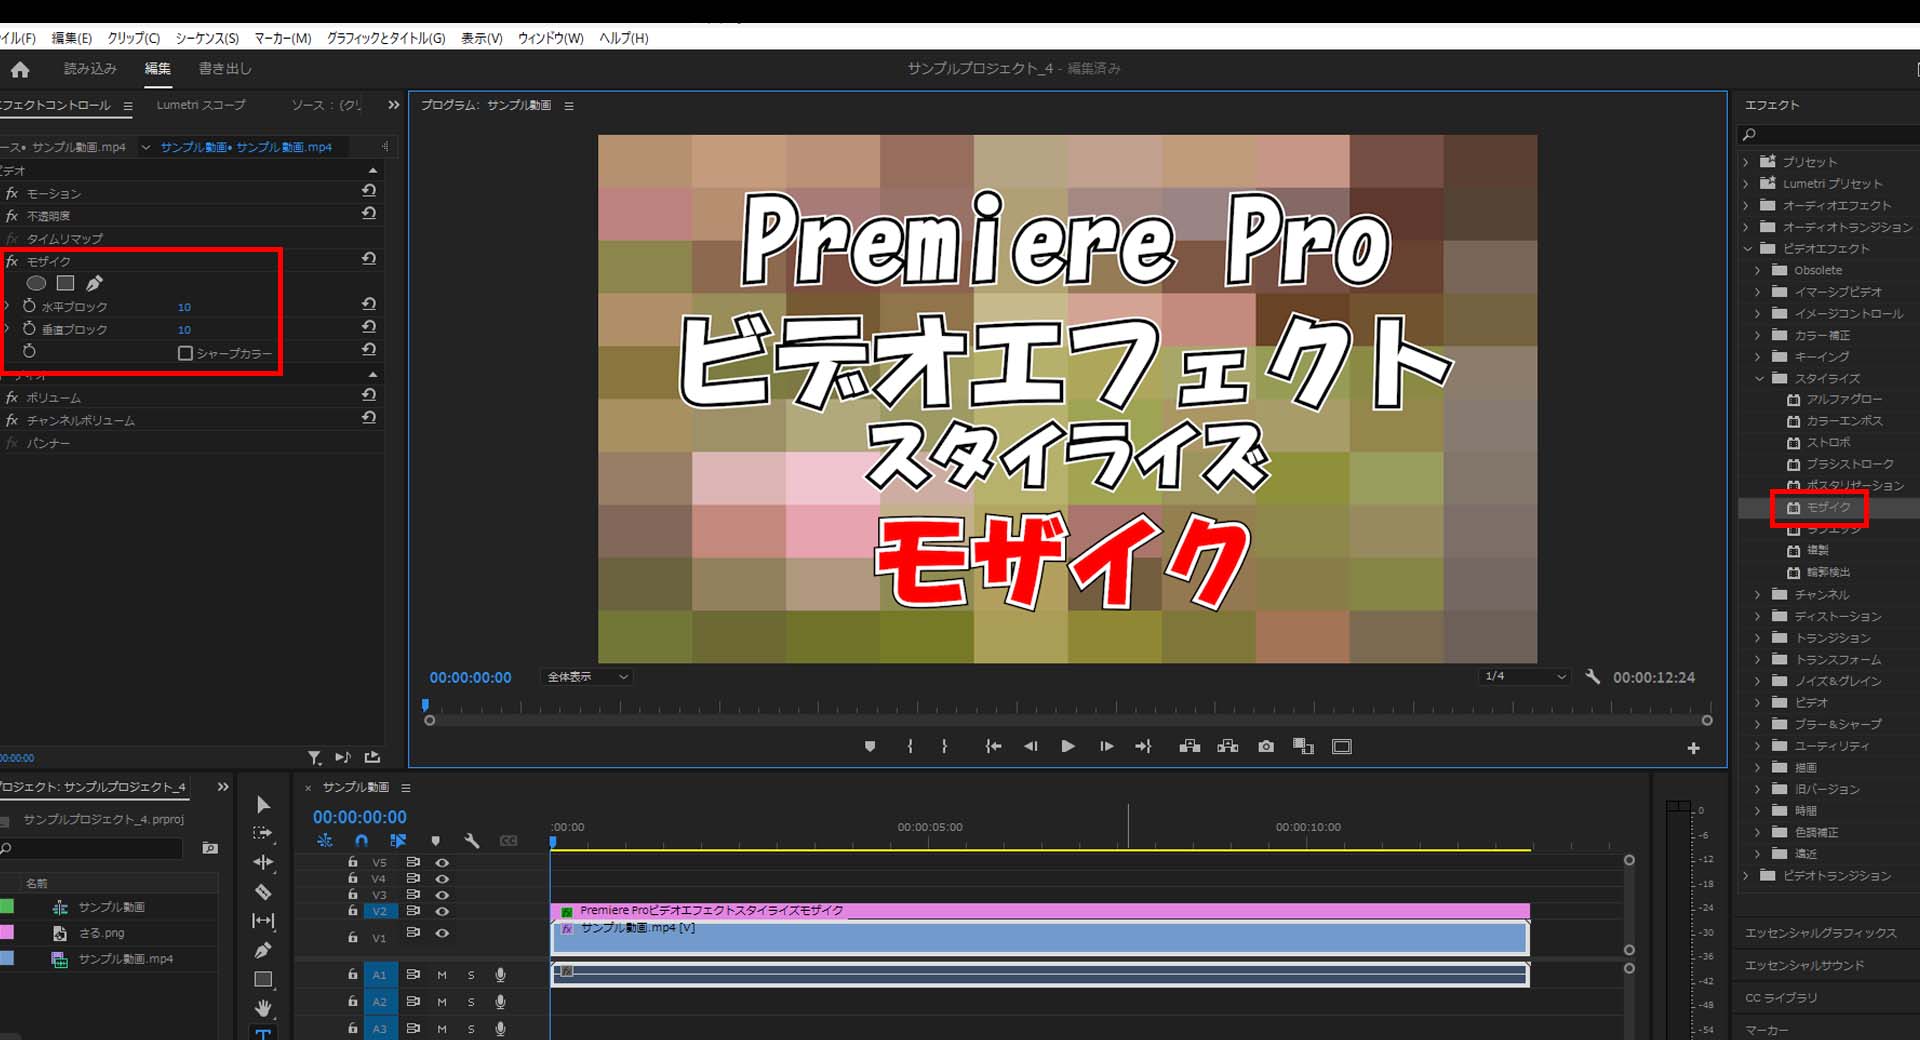Go to Out point

tap(1144, 746)
